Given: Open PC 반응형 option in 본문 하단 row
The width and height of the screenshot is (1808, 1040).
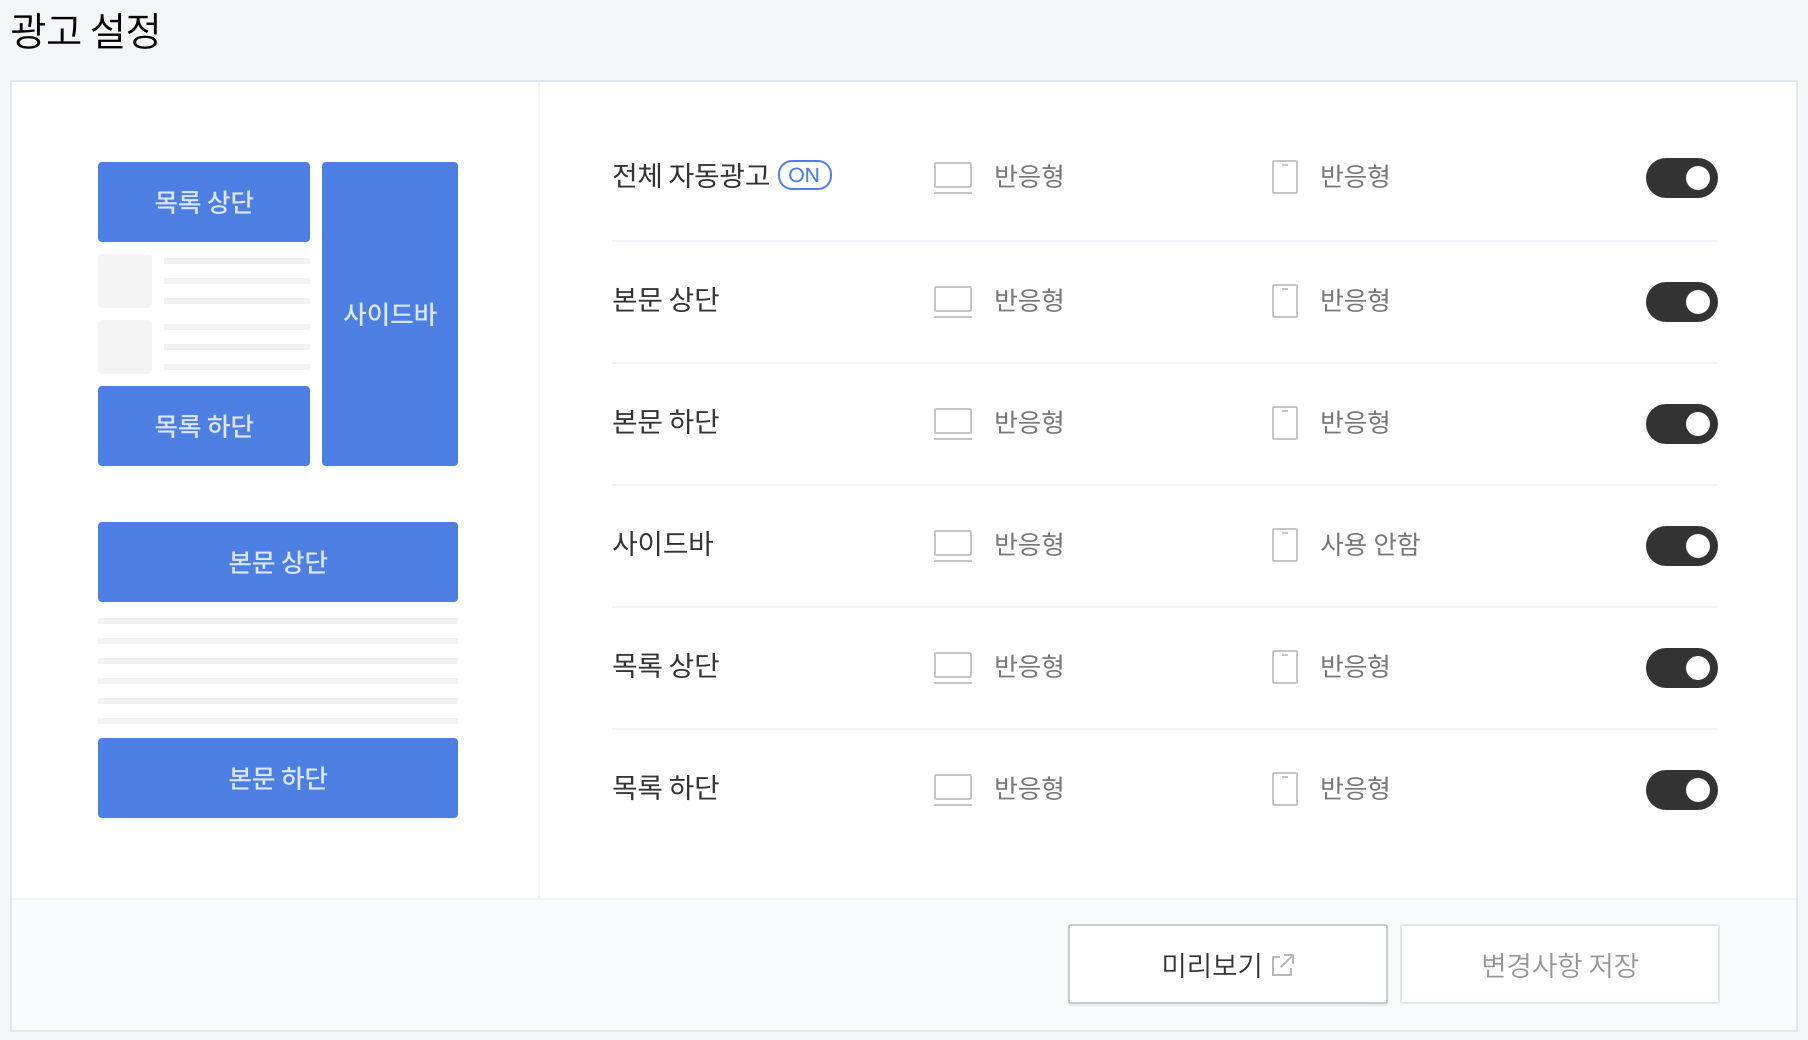Looking at the screenshot, I should coord(1029,422).
